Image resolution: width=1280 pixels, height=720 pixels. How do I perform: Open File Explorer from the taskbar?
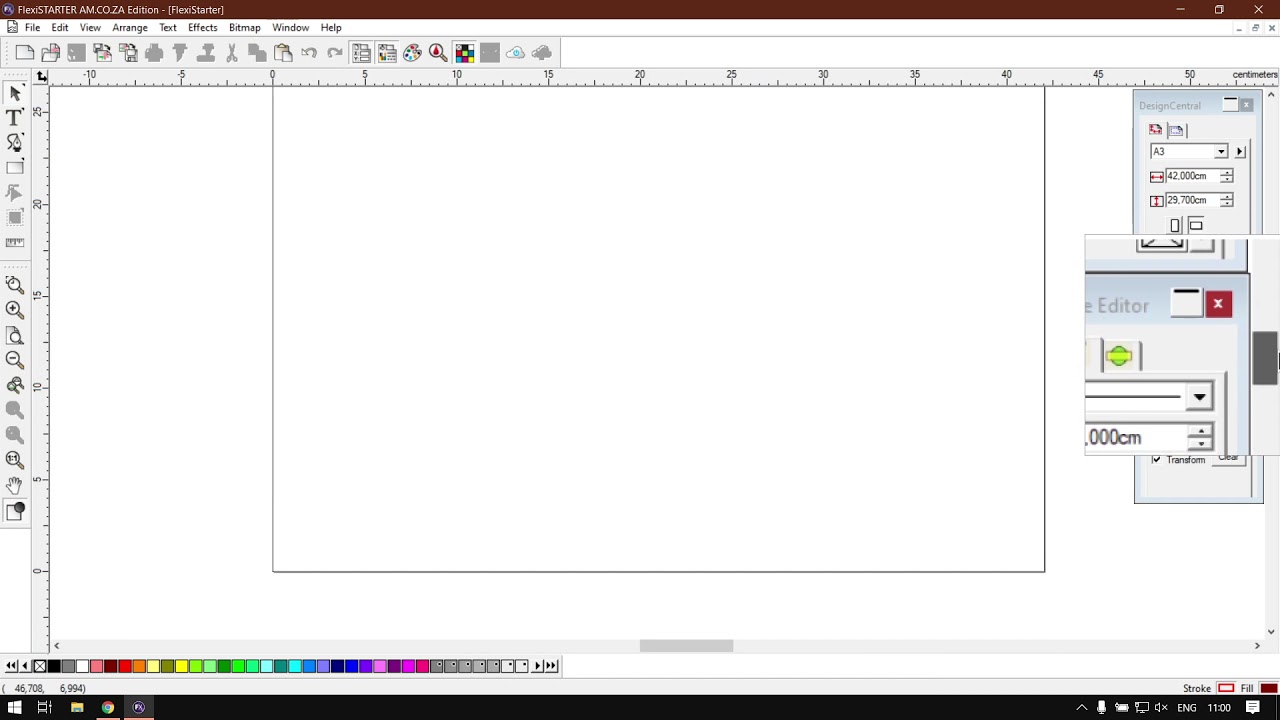[77, 708]
